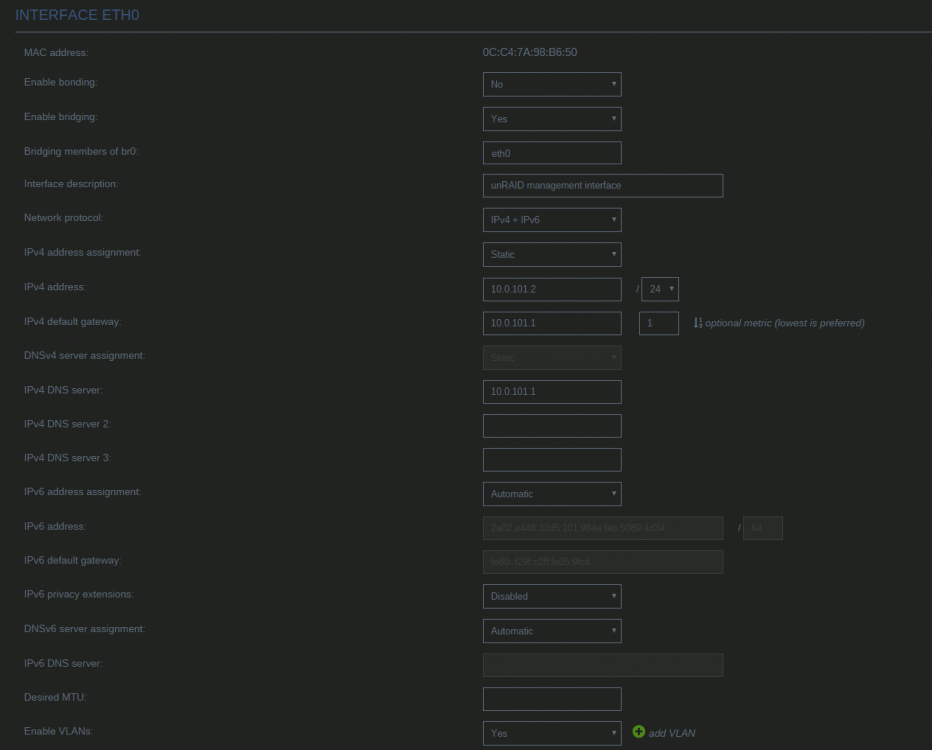
Task: Click the IPv6 DNS server field
Action: click(x=603, y=665)
